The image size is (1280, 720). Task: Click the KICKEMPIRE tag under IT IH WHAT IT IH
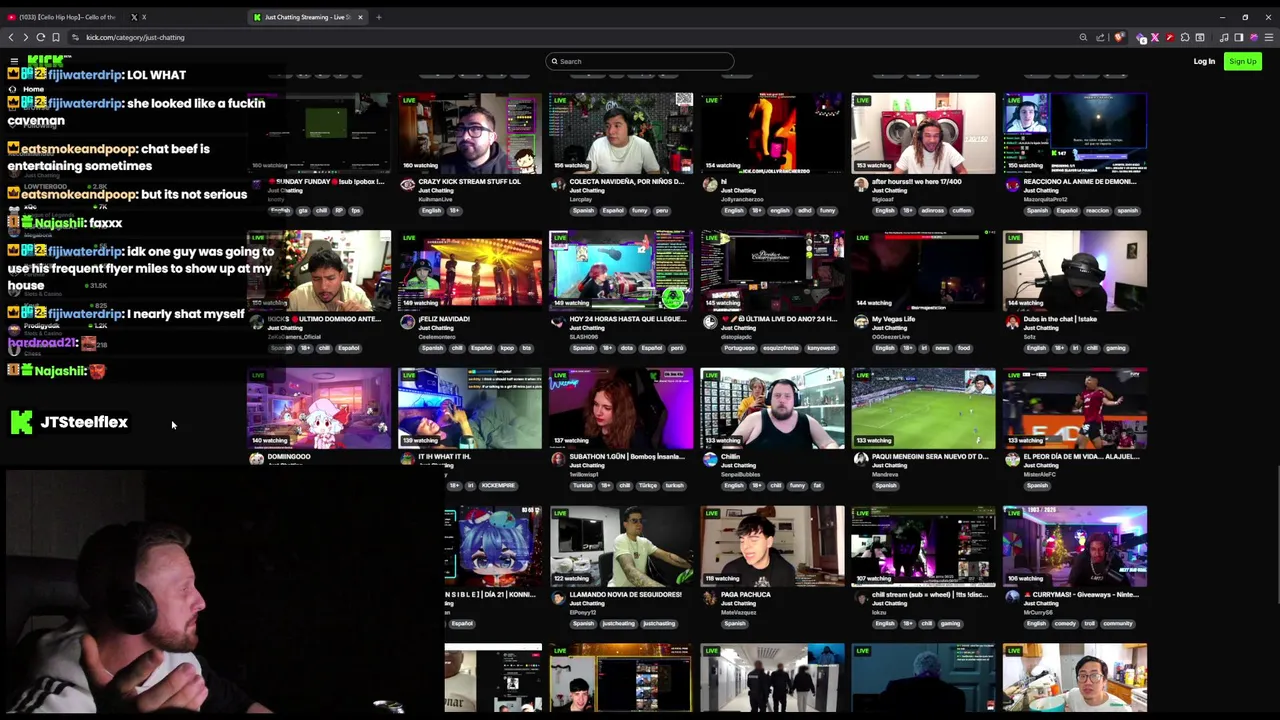498,486
